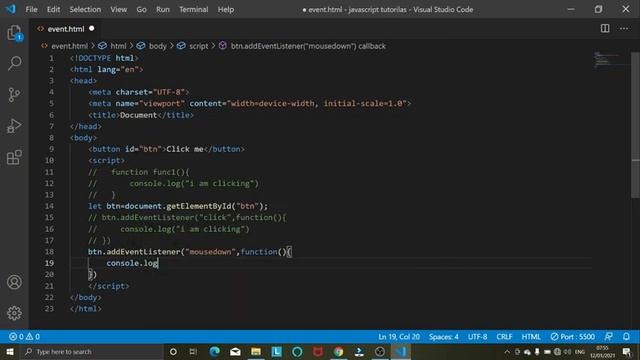Click Ln 19, Col 20 status item
Image resolution: width=640 pixels, height=360 pixels.
(399, 337)
